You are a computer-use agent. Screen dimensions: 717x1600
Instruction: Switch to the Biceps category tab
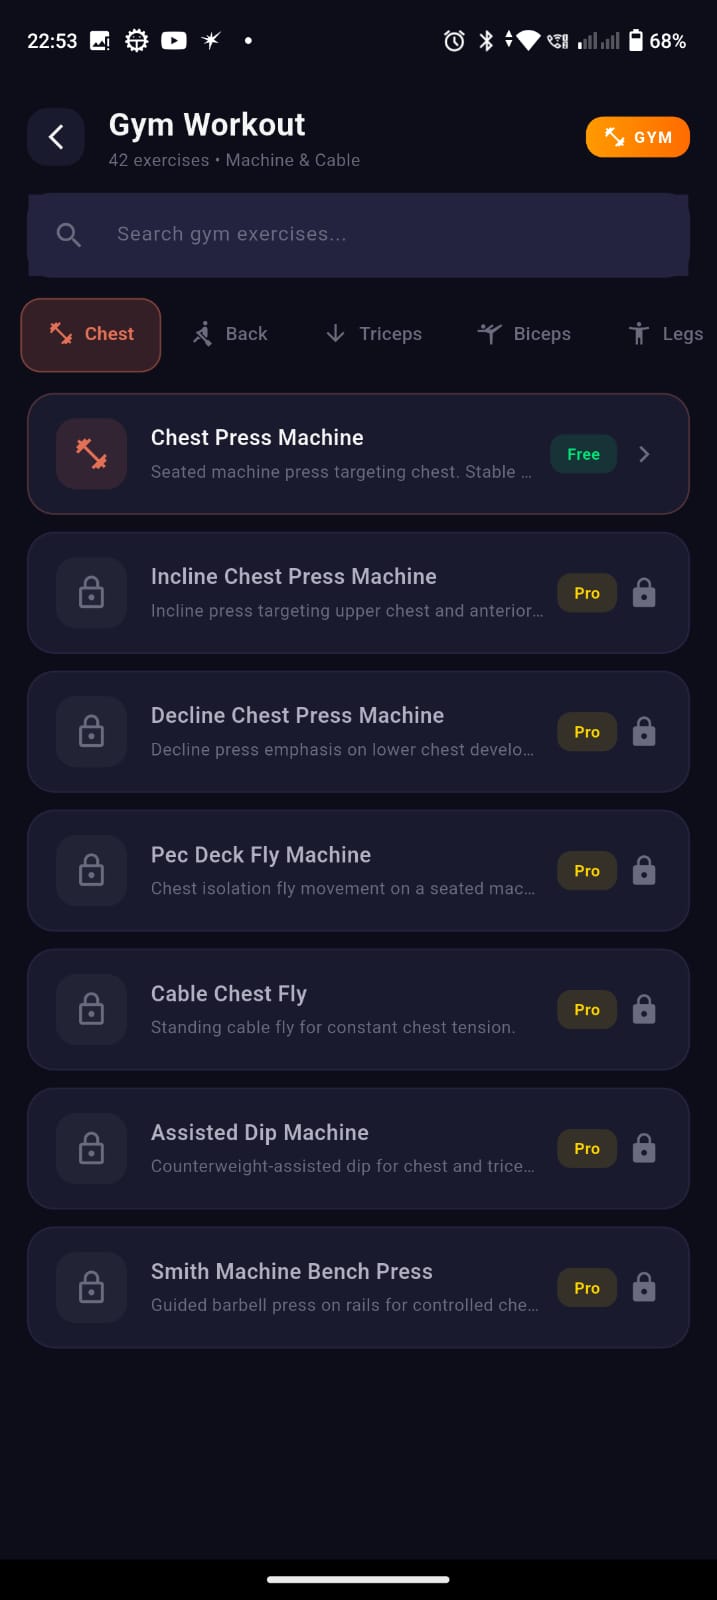point(524,334)
